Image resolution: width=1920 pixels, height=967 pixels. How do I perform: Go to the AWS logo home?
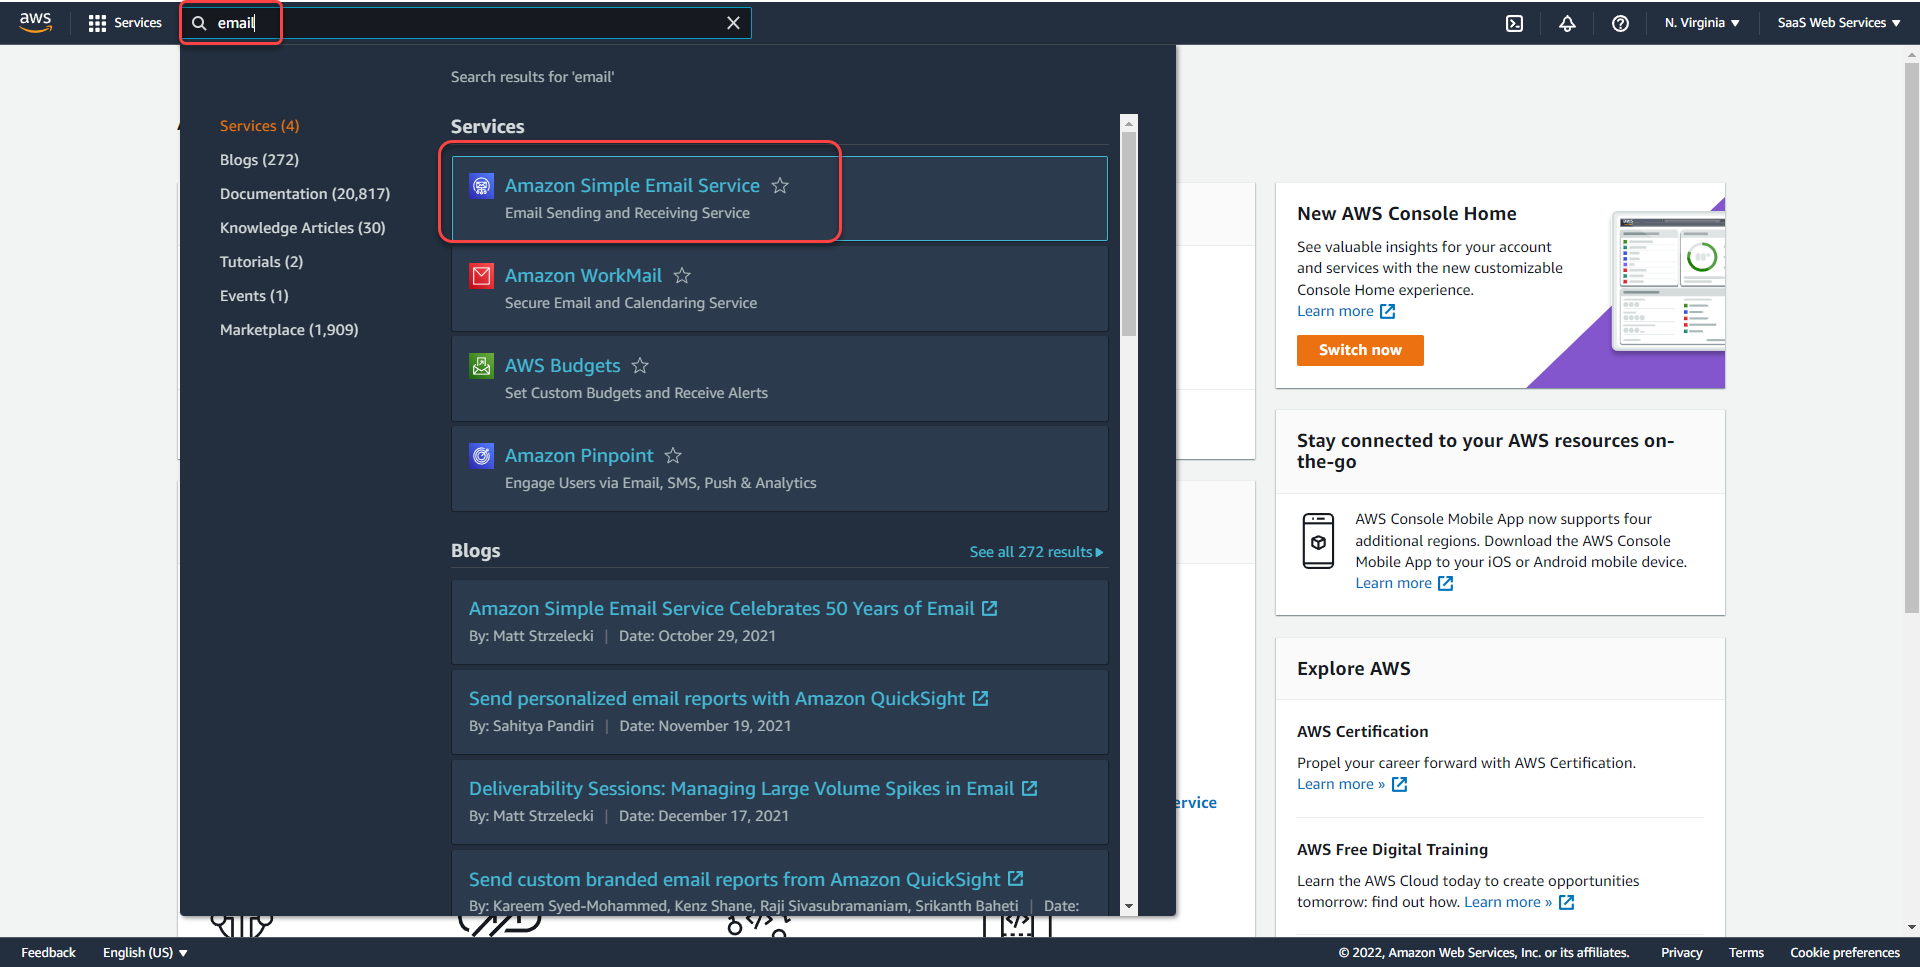[36, 22]
